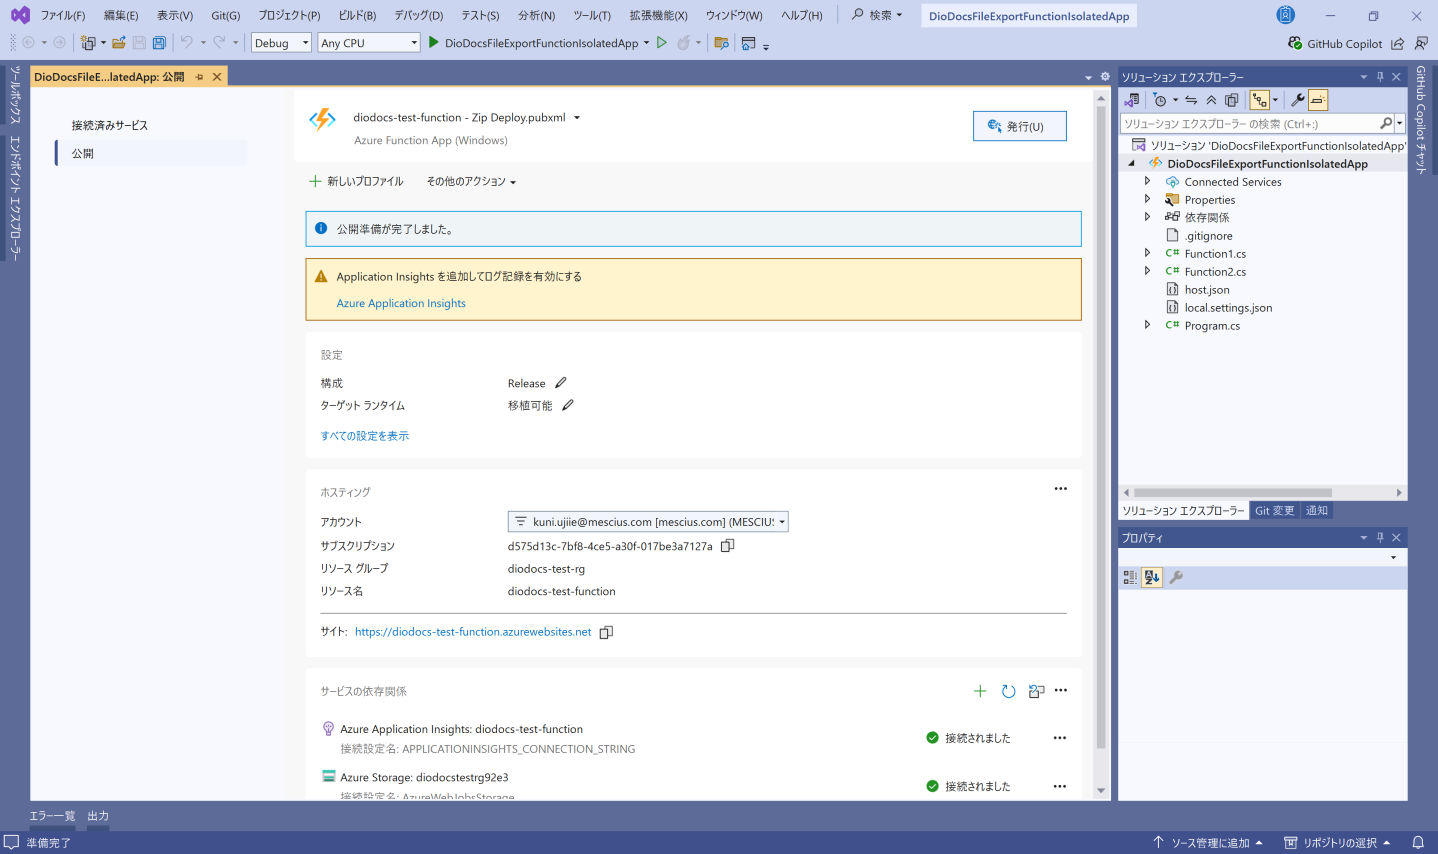Image resolution: width=1438 pixels, height=854 pixels.
Task: Open hosting section more options ellipsis
Action: click(x=1061, y=489)
